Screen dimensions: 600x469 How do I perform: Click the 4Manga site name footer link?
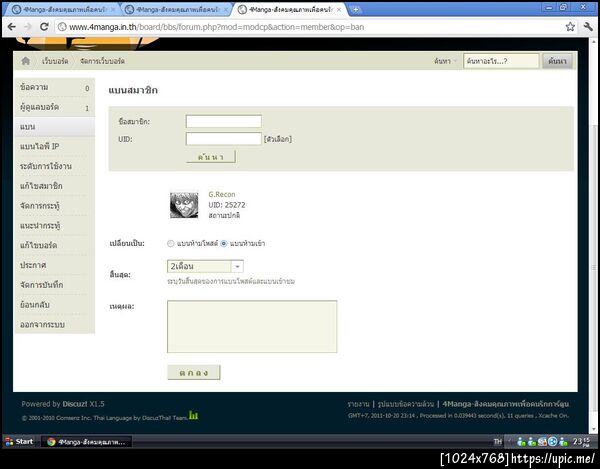point(505,404)
